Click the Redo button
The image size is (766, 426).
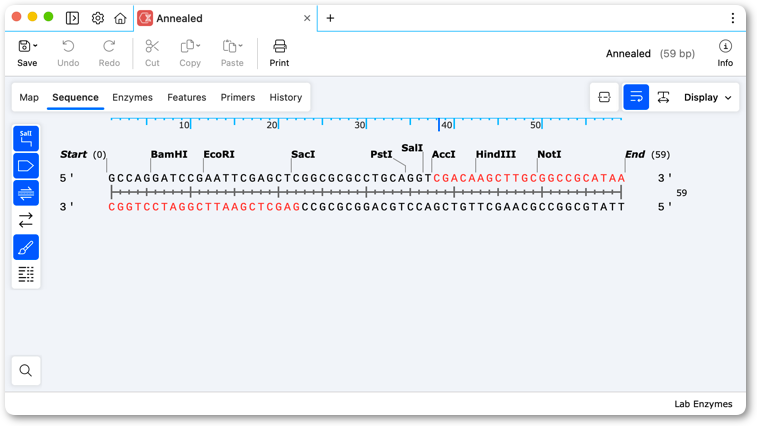[x=109, y=53]
